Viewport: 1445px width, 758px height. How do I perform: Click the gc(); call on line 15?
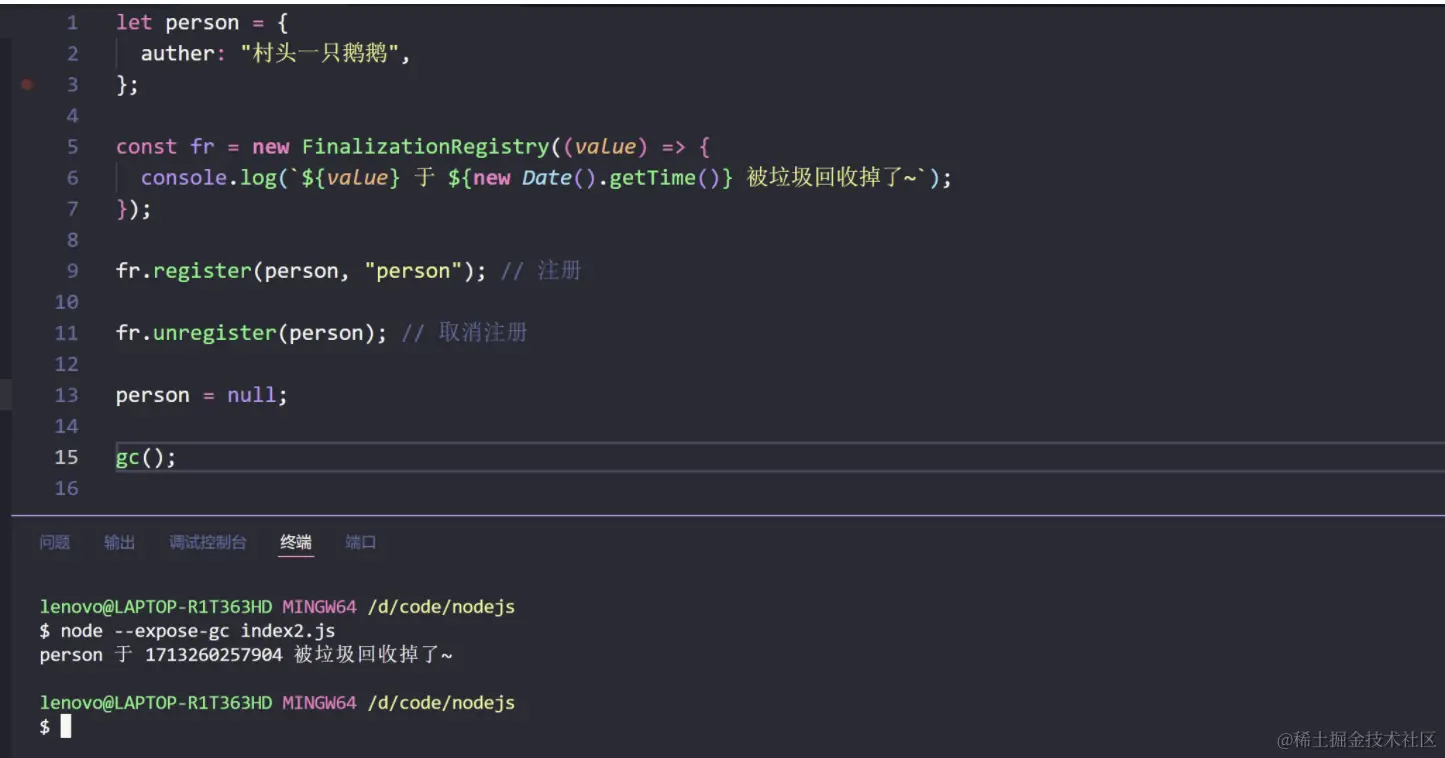[x=146, y=457]
